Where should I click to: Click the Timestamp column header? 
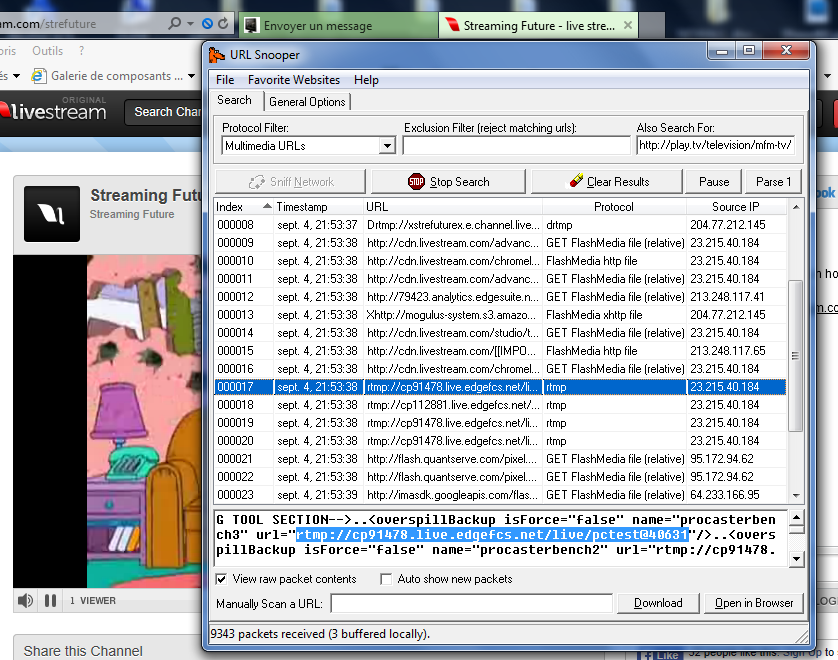(319, 207)
